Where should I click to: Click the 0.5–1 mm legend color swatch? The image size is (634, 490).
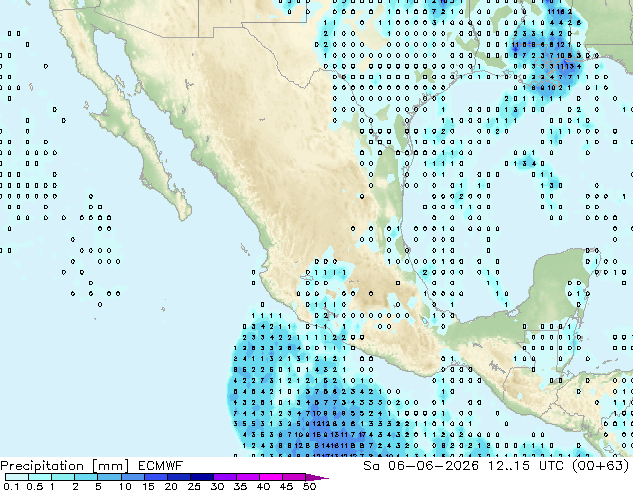click(x=40, y=477)
